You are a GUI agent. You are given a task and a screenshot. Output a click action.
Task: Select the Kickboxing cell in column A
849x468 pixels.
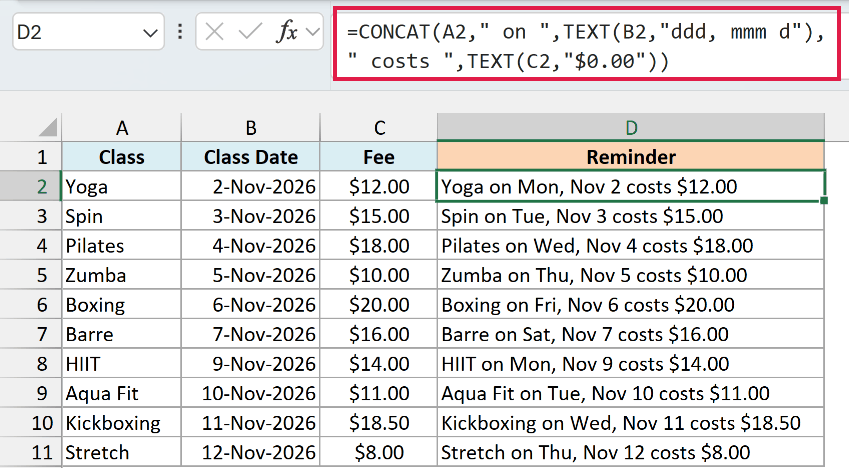click(121, 422)
